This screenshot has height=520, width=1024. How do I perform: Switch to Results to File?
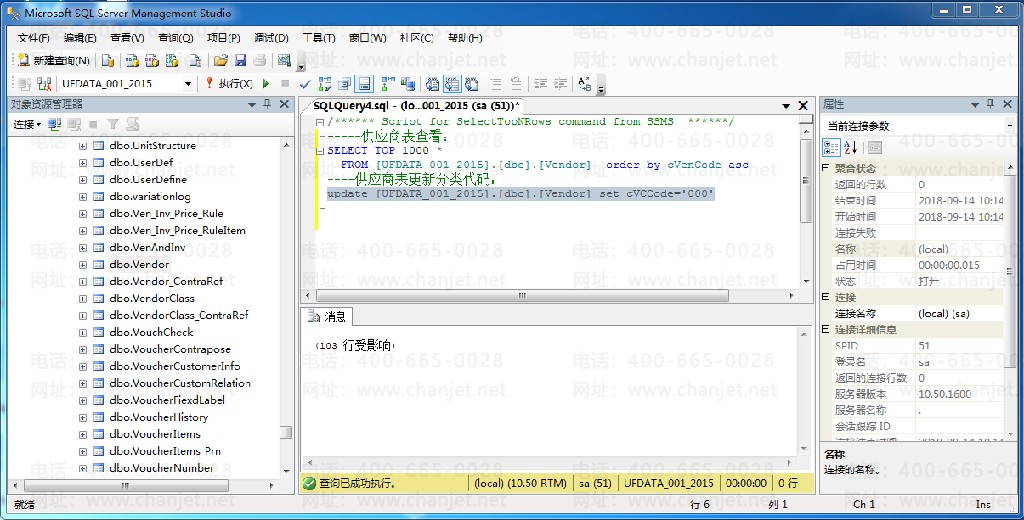472,84
